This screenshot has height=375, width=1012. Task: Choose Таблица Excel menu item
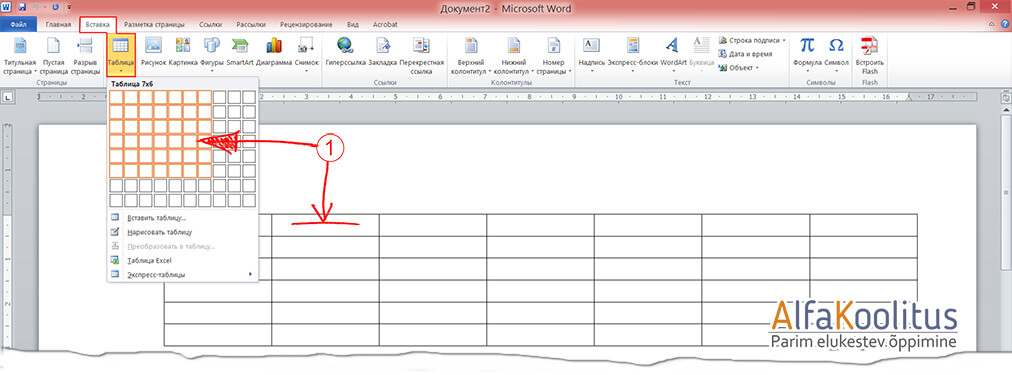[182, 261]
